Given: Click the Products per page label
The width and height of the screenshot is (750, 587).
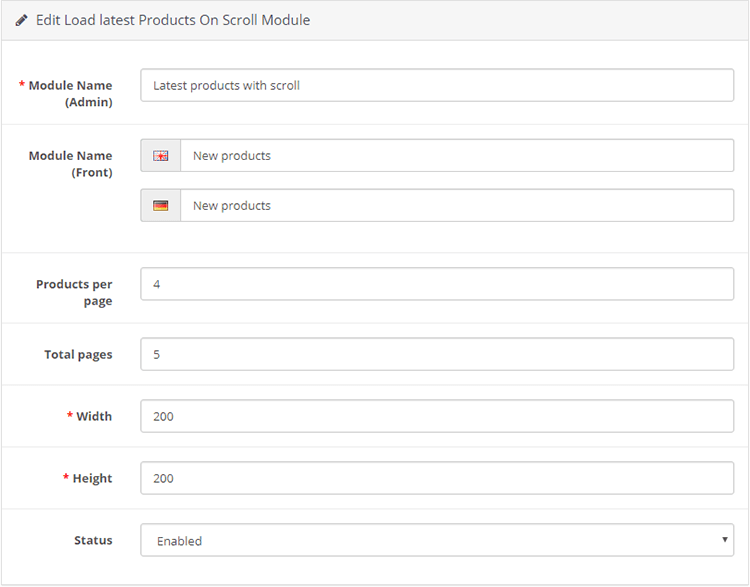Looking at the screenshot, I should [x=75, y=292].
